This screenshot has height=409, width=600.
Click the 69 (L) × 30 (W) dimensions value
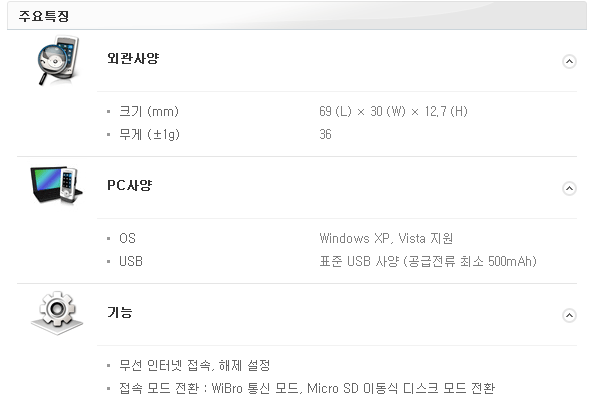click(393, 111)
